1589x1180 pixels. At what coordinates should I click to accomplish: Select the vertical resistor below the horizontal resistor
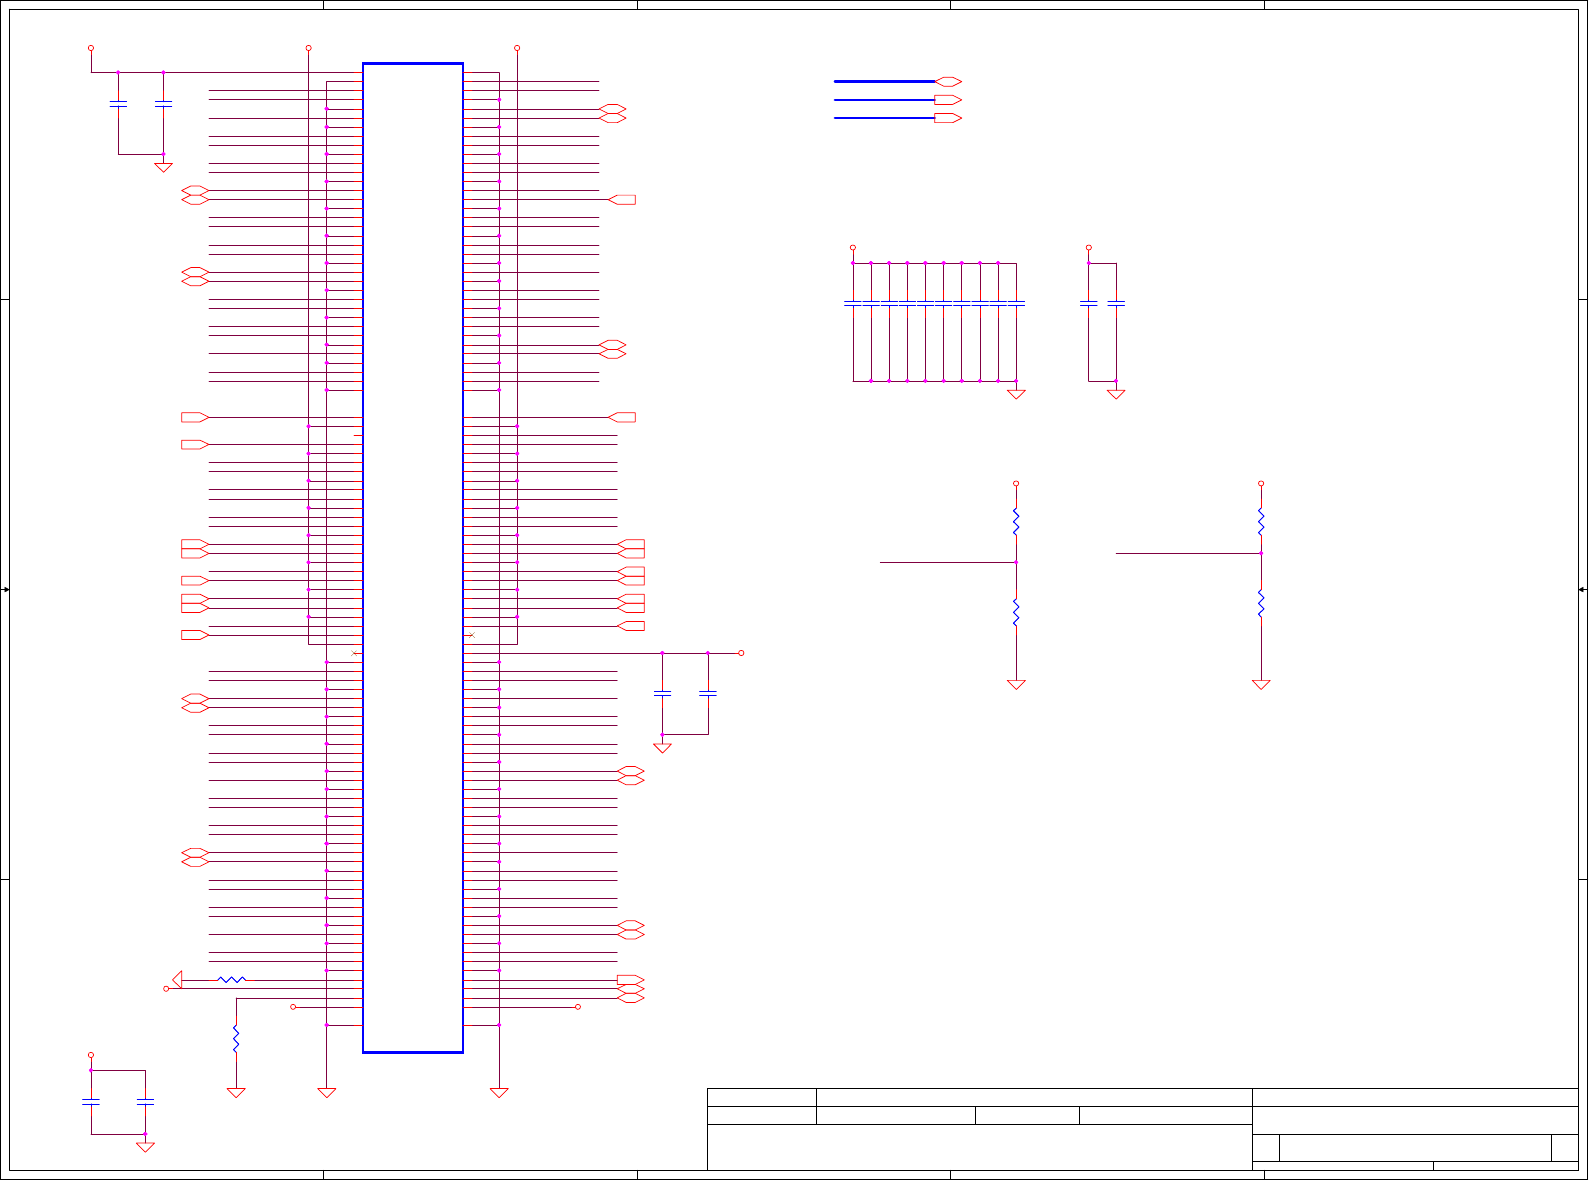pos(236,1039)
